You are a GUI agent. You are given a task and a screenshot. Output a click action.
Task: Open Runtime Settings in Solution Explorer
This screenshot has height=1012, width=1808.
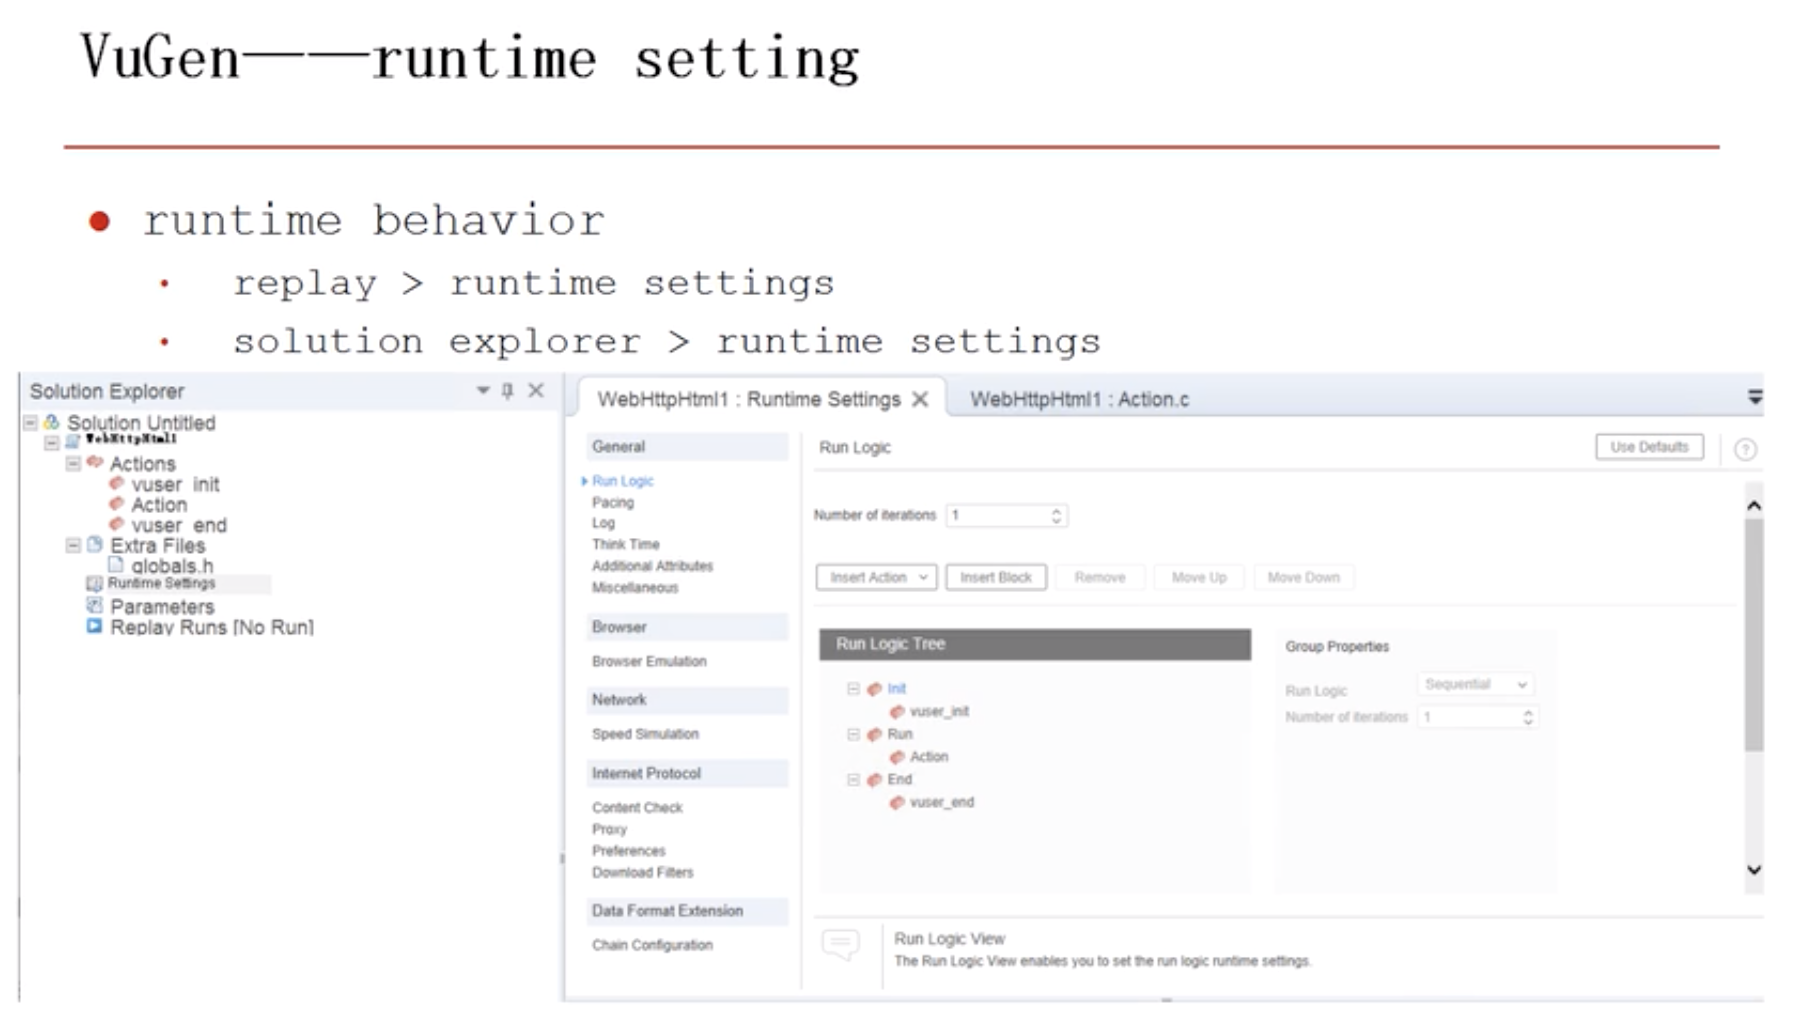pyautogui.click(x=161, y=583)
